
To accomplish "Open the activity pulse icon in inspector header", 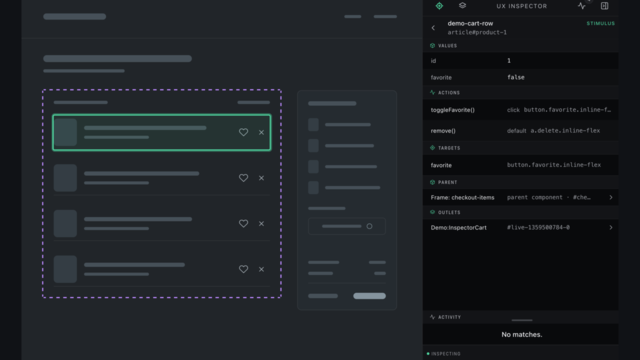I will [x=582, y=6].
